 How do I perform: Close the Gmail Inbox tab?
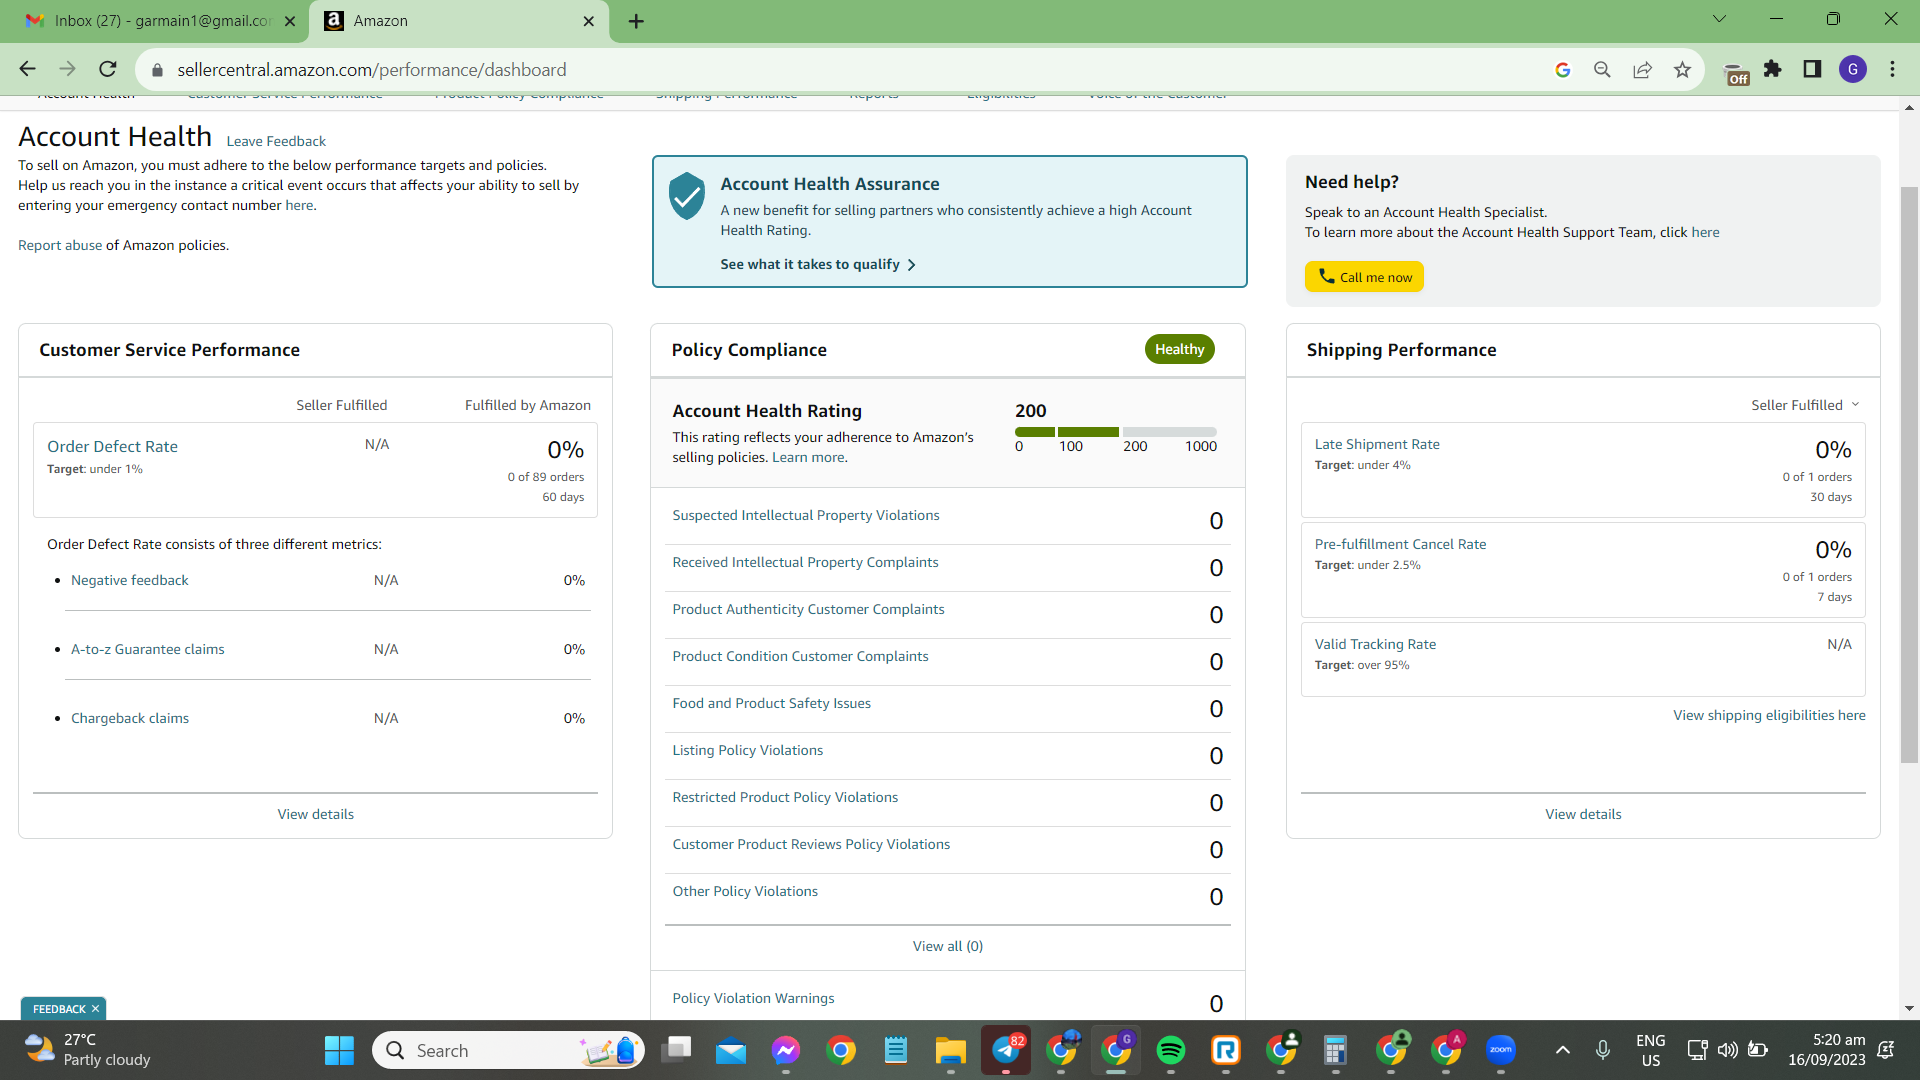click(x=290, y=21)
